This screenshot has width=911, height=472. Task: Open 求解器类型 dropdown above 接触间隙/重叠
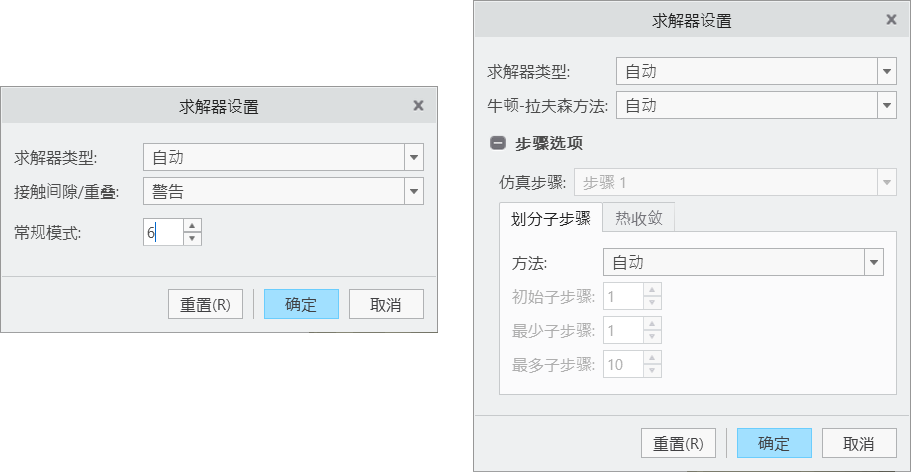(414, 157)
